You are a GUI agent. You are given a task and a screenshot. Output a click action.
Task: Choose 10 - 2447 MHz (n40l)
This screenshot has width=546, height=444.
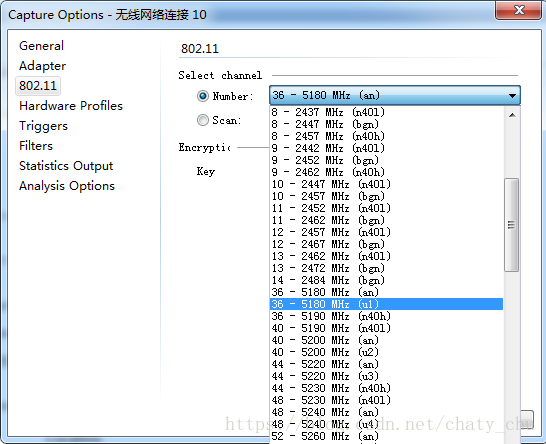[x=387, y=184]
